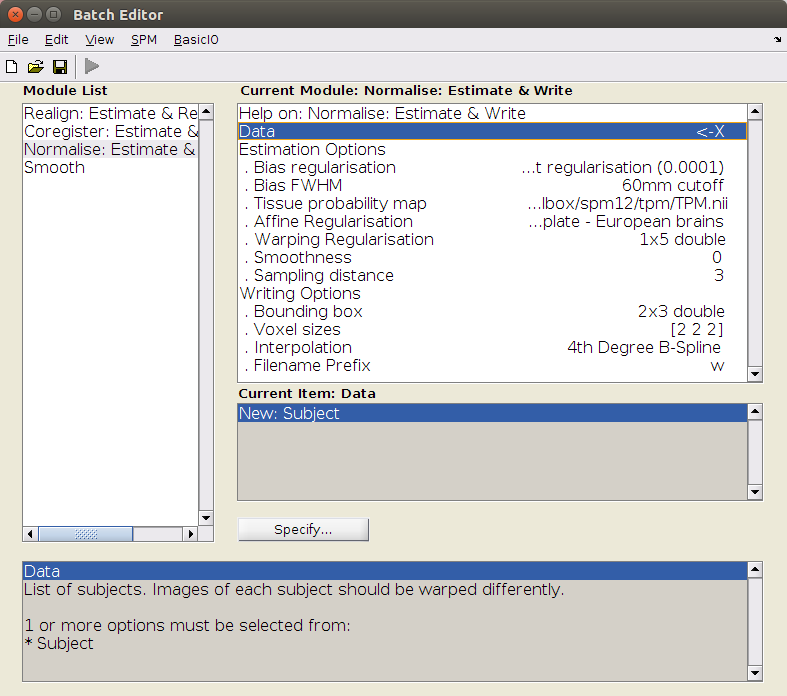Select the Interpolation row
787x696 pixels.
pos(492,348)
